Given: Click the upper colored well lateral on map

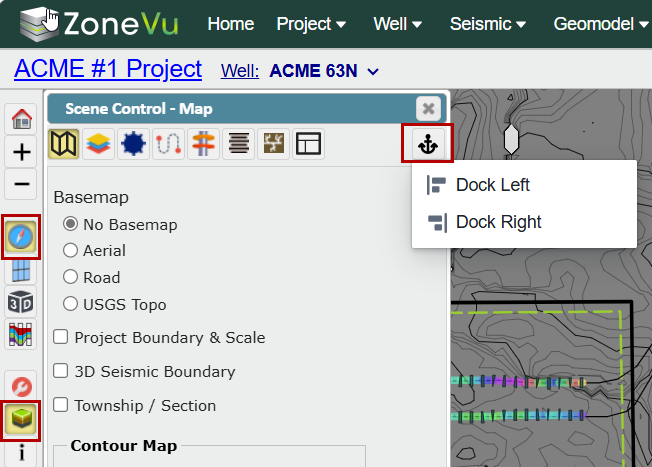Looking at the screenshot, I should [519, 381].
